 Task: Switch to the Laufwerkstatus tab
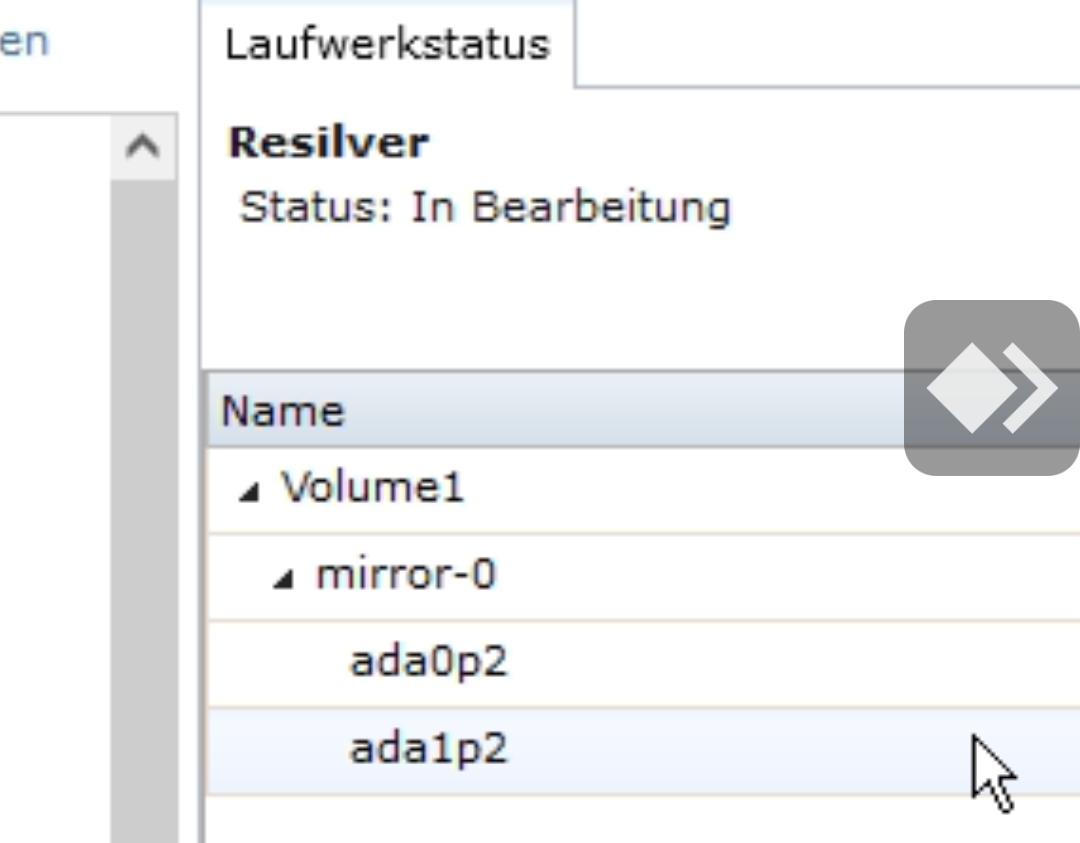tap(387, 44)
